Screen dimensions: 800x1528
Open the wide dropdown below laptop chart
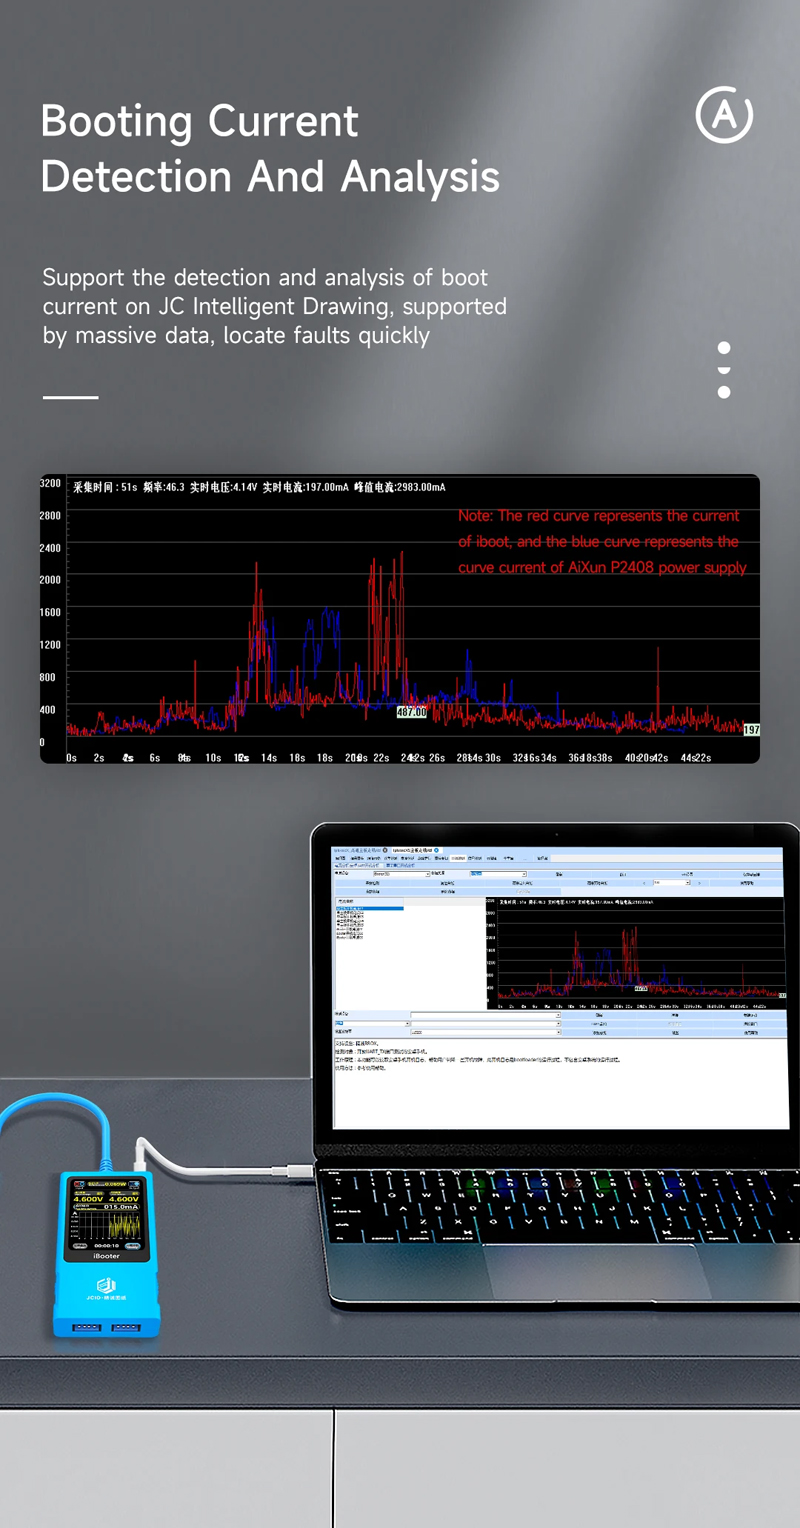[486, 1015]
